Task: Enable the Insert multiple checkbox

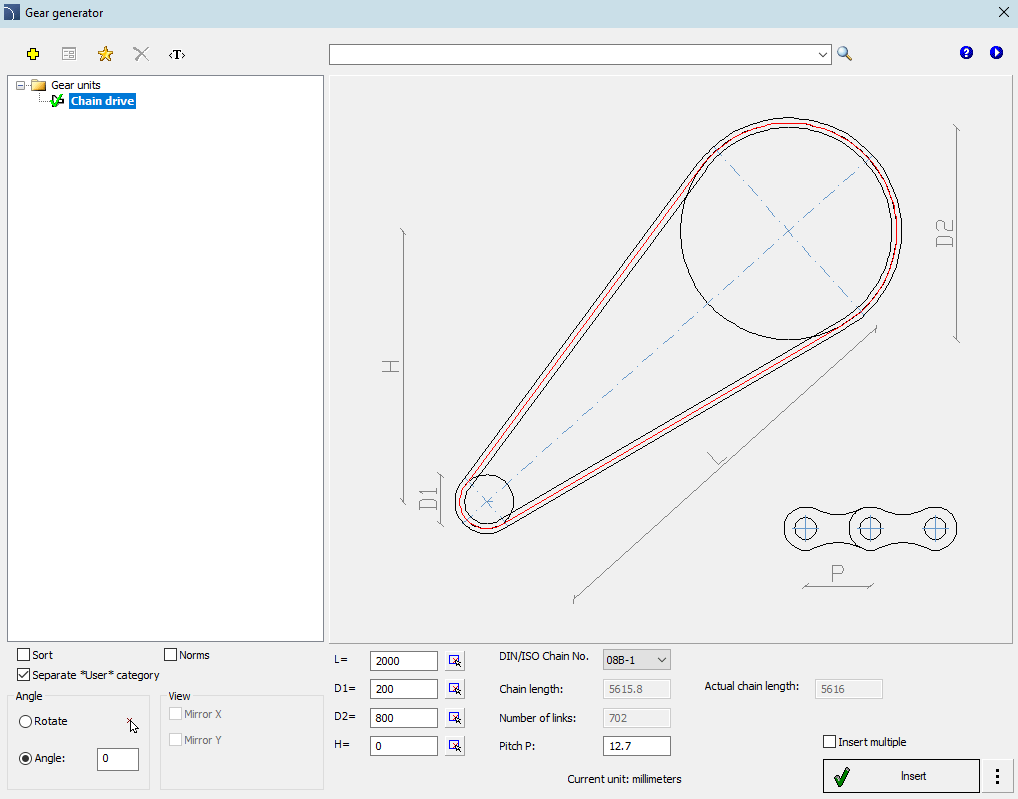Action: (x=829, y=741)
